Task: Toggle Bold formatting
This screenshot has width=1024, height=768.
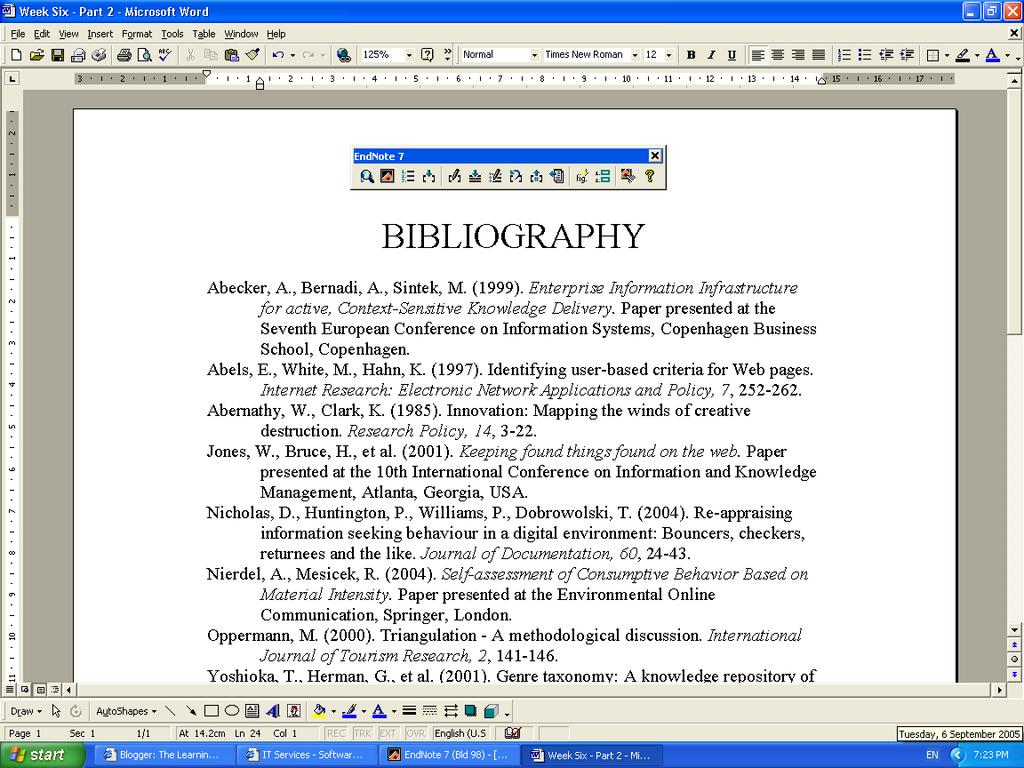Action: tap(691, 55)
